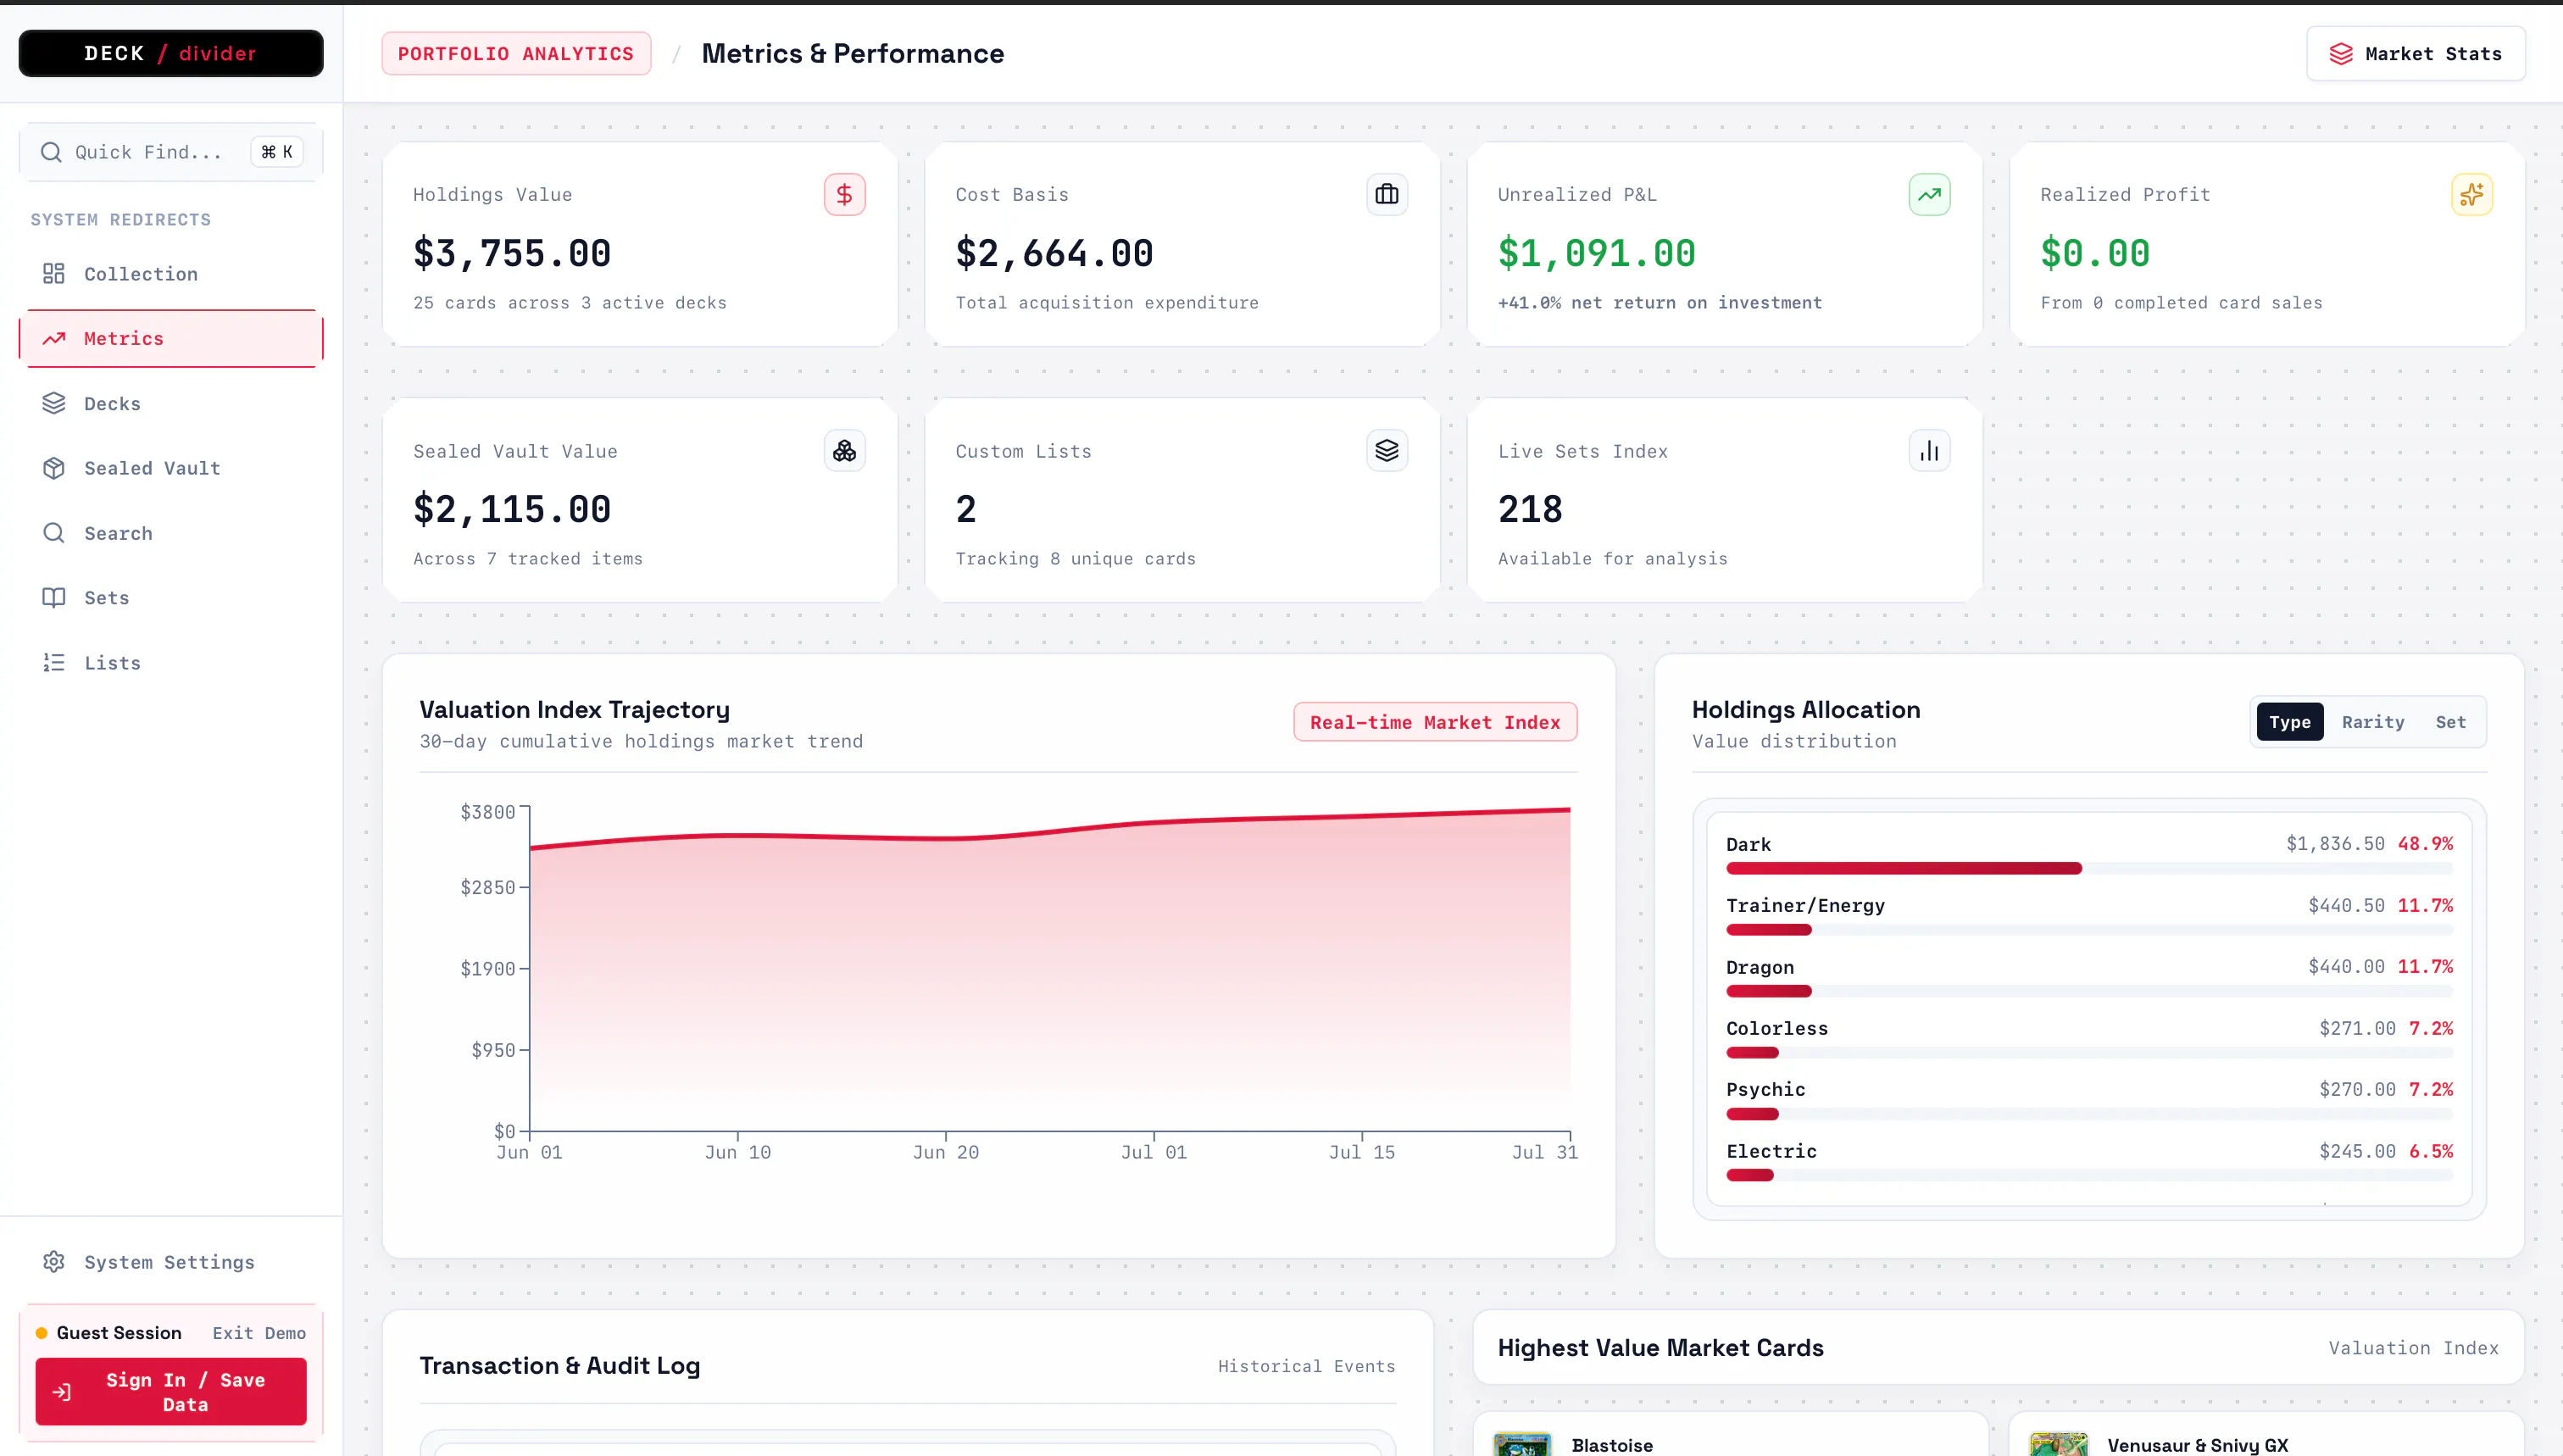The width and height of the screenshot is (2563, 1456).
Task: Click the briefcase icon on Cost Basis card
Action: (1386, 194)
